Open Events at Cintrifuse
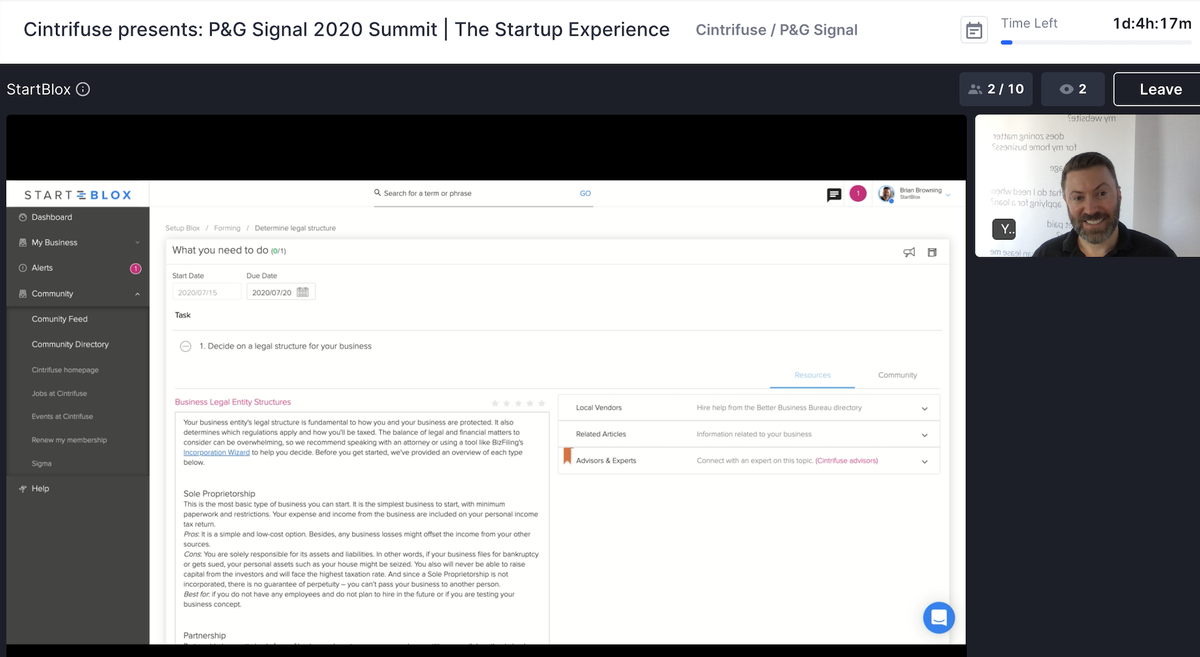Image resolution: width=1200 pixels, height=657 pixels. coord(62,416)
